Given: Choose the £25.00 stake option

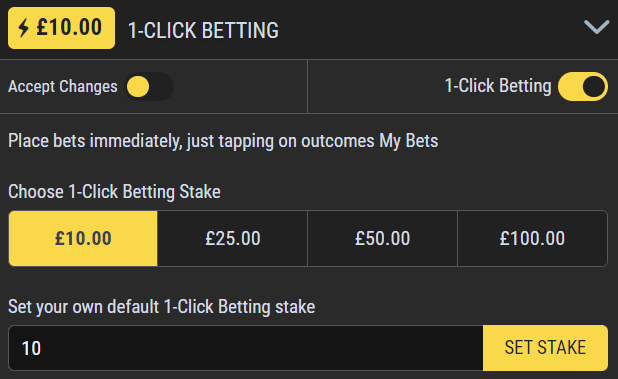Looking at the screenshot, I should click(233, 238).
